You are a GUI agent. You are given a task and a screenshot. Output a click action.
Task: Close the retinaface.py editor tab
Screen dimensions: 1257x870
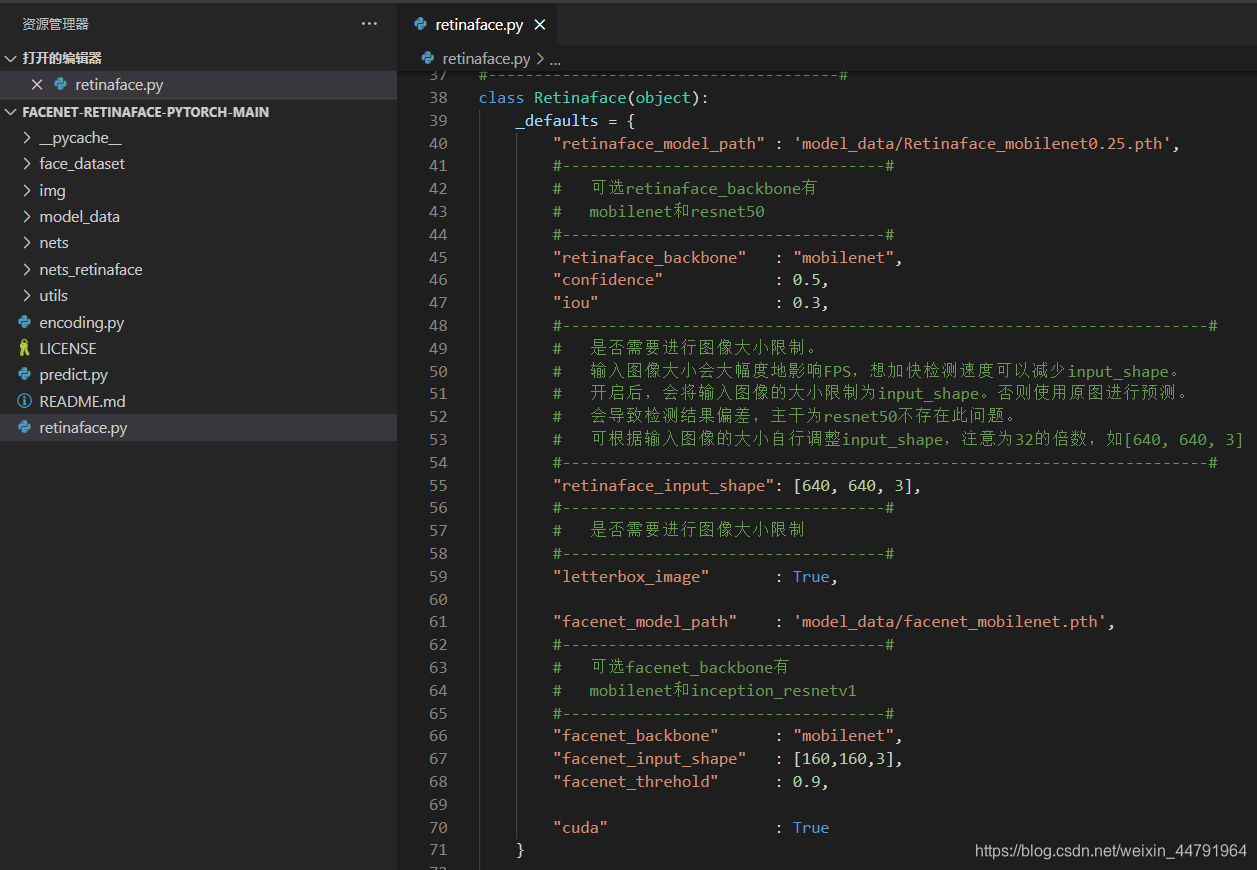point(540,25)
